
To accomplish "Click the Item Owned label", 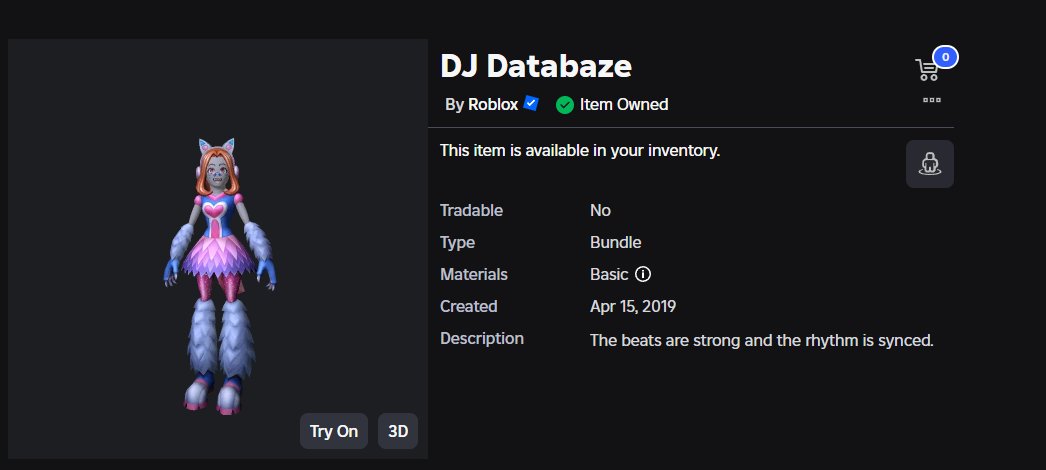I will [x=624, y=105].
